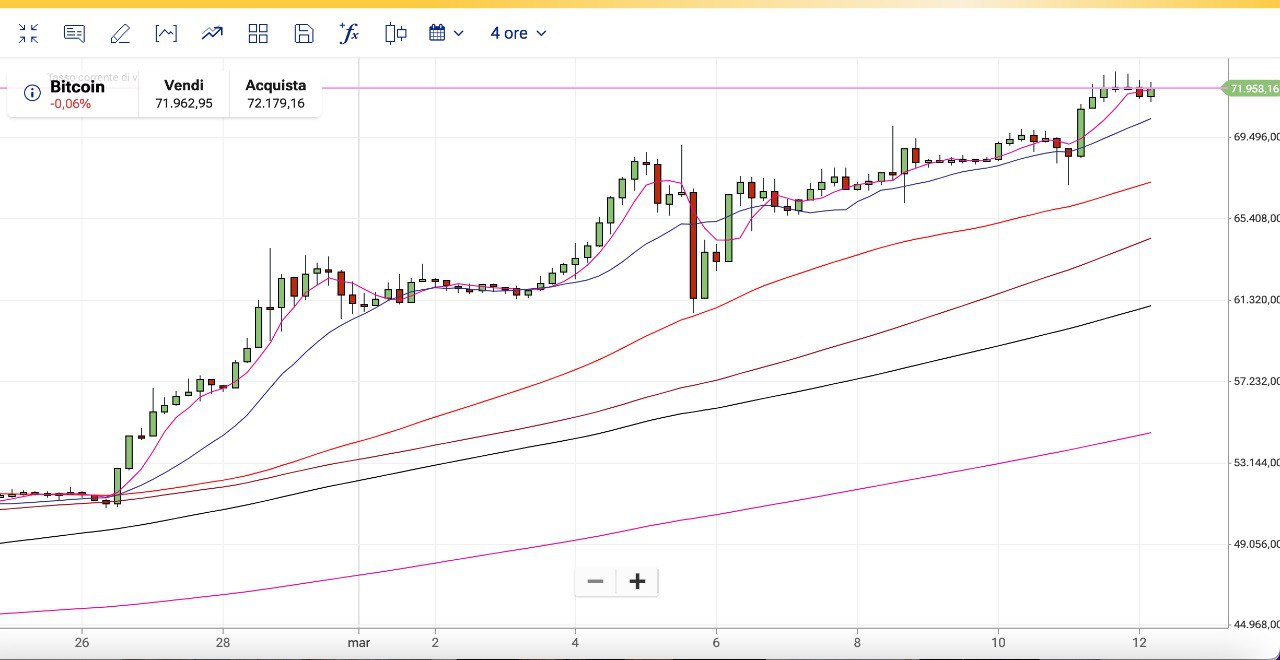The width and height of the screenshot is (1280, 660).
Task: Click the trend lines comparison icon
Action: coord(212,34)
